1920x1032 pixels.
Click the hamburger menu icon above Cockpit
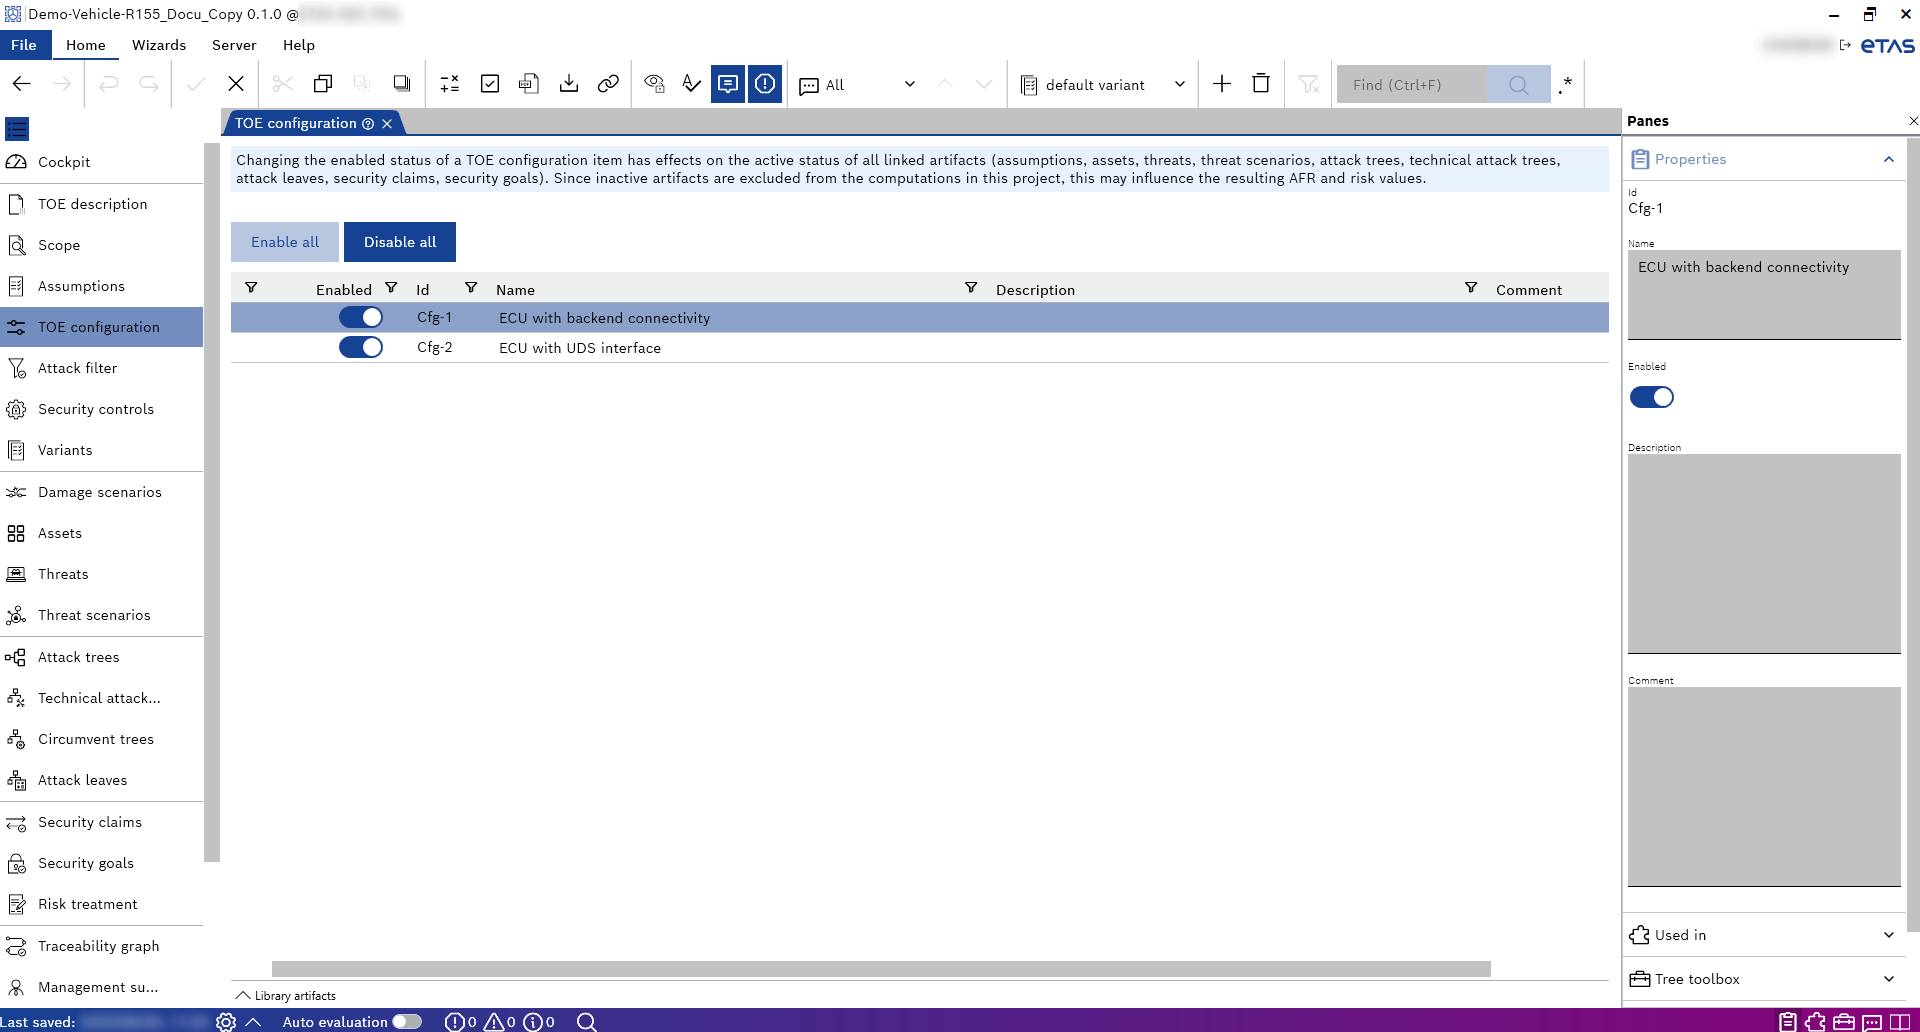[17, 129]
